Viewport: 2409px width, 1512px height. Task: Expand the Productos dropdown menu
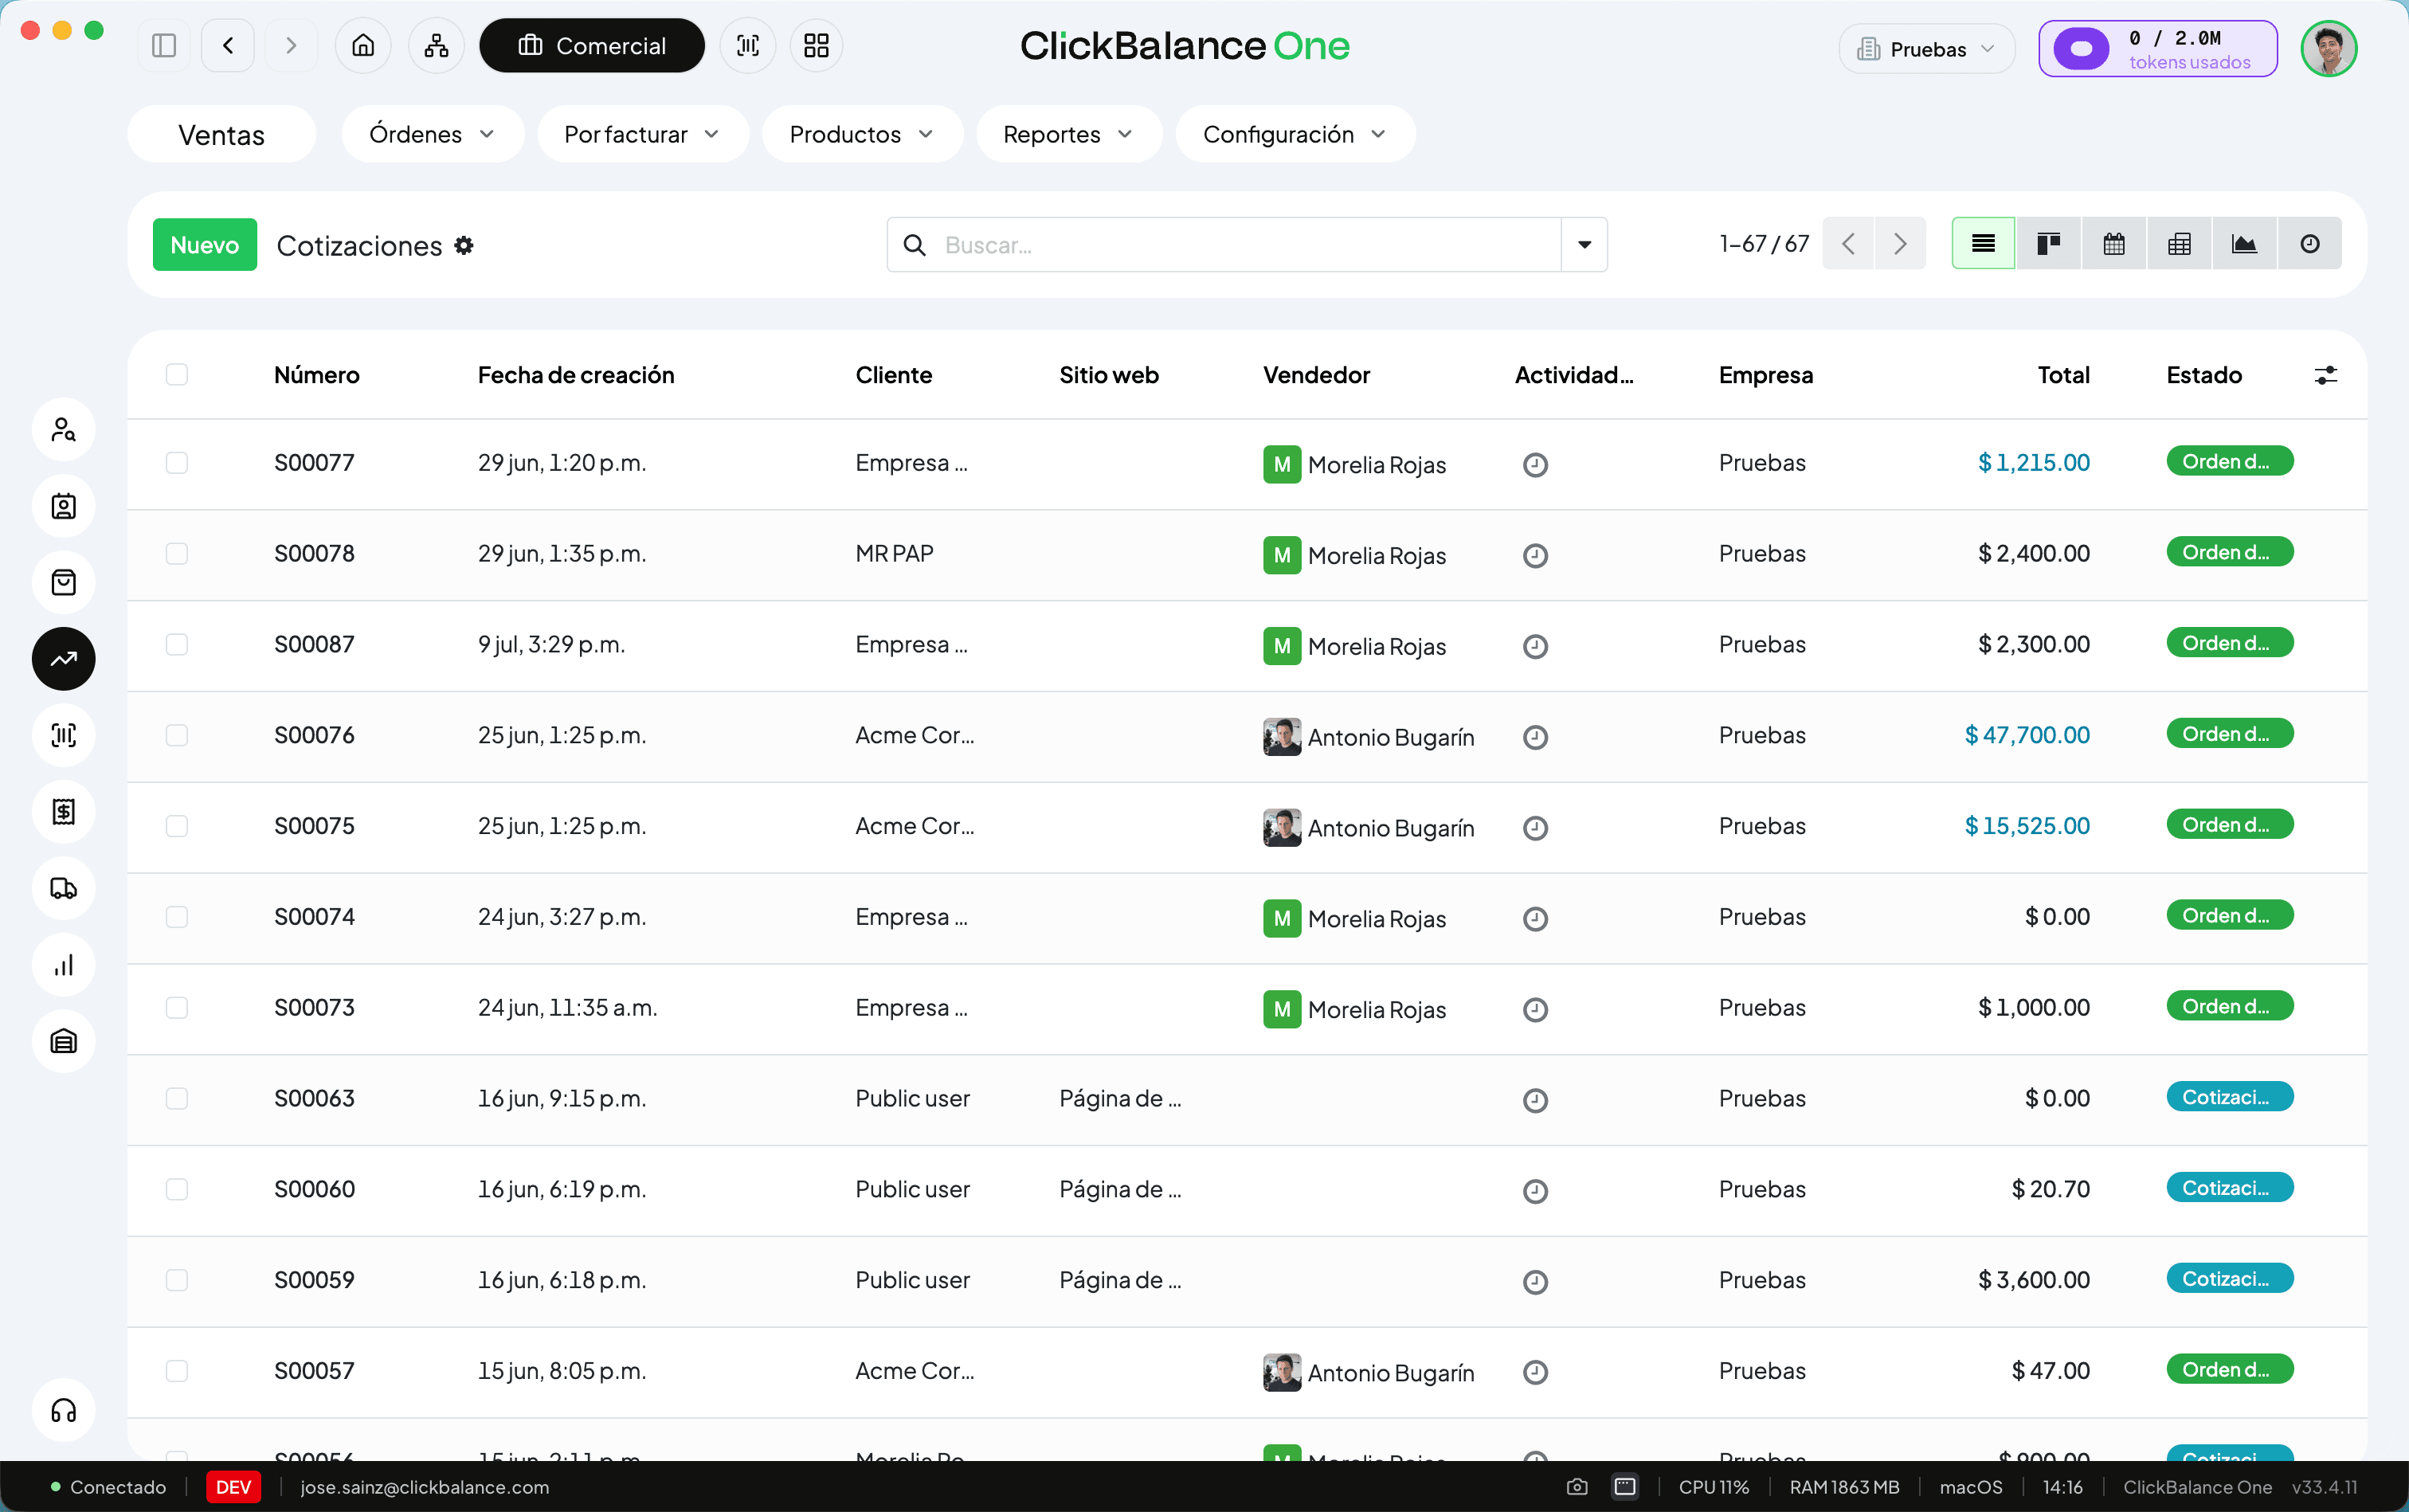(x=861, y=134)
